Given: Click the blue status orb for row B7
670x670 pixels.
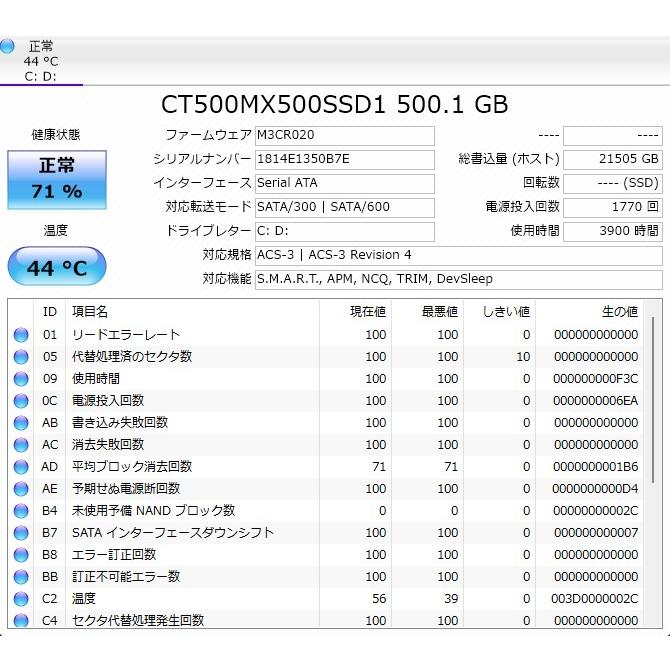Looking at the screenshot, I should point(21,533).
